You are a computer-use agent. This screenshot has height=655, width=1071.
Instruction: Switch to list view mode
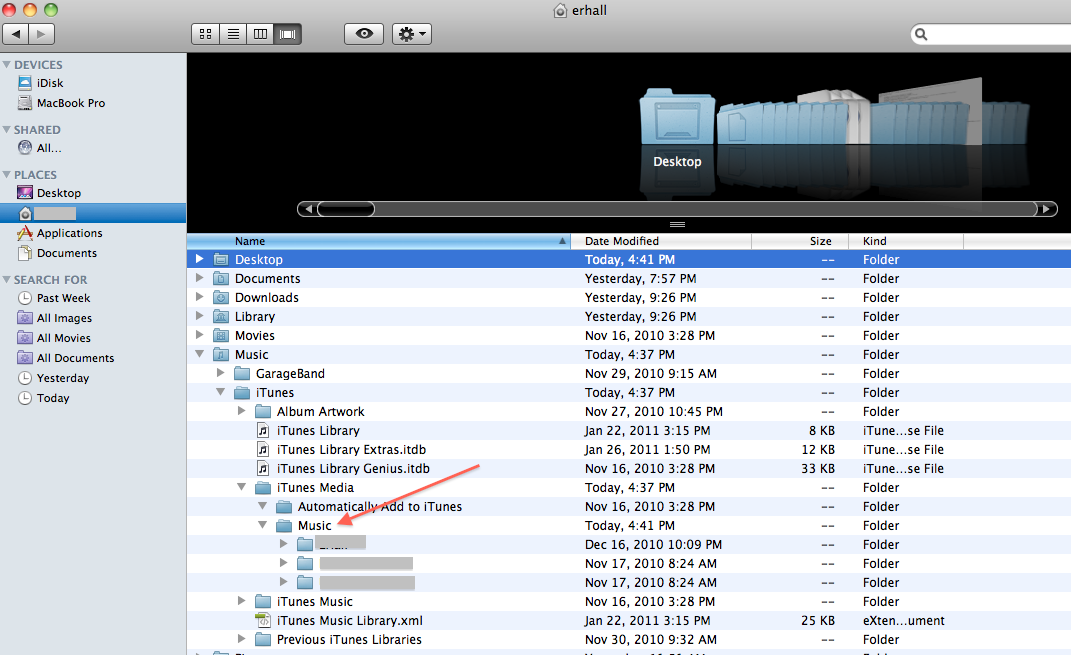[x=233, y=34]
